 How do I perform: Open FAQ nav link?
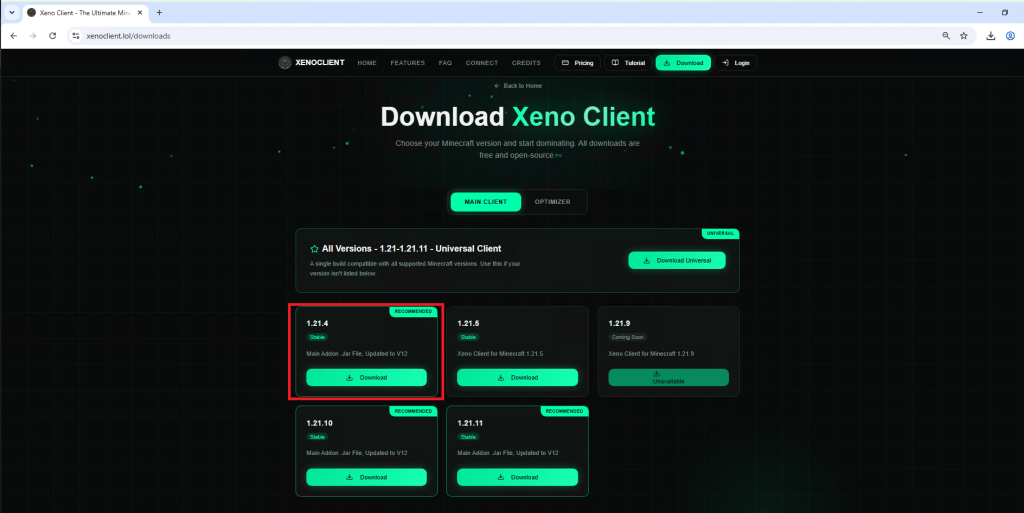[x=445, y=63]
